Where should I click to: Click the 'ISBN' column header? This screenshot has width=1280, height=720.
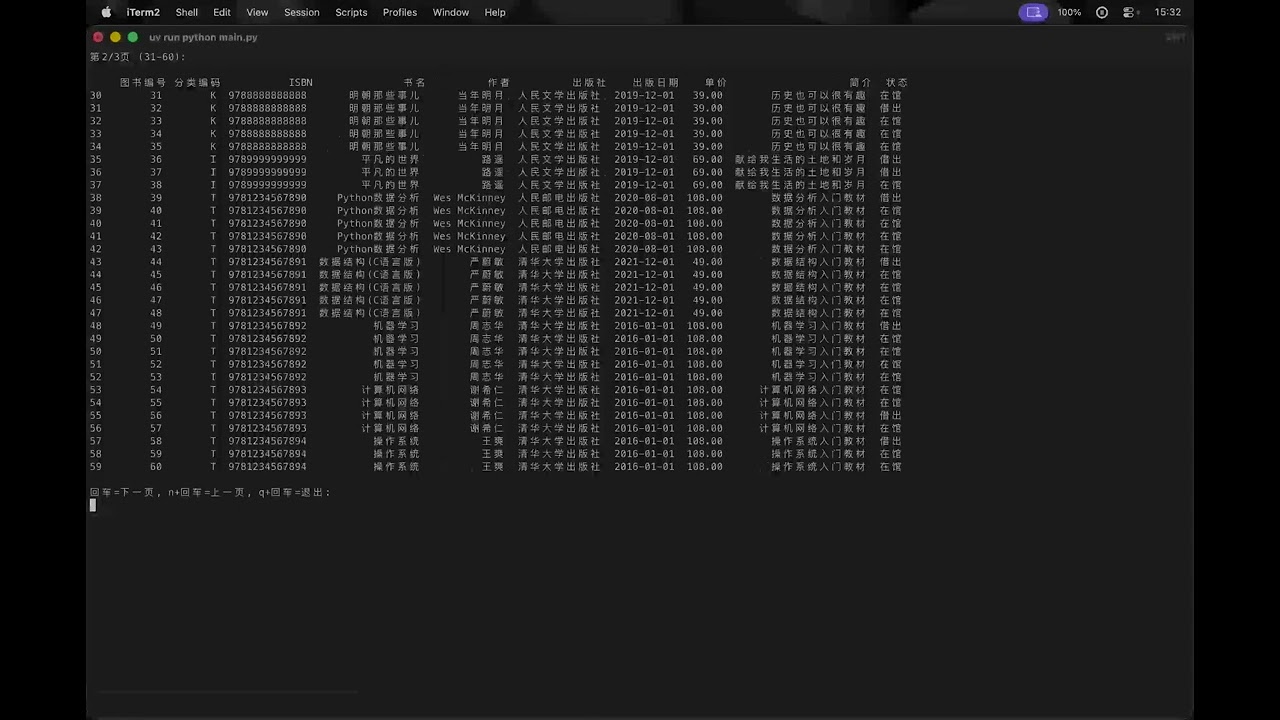pos(301,82)
